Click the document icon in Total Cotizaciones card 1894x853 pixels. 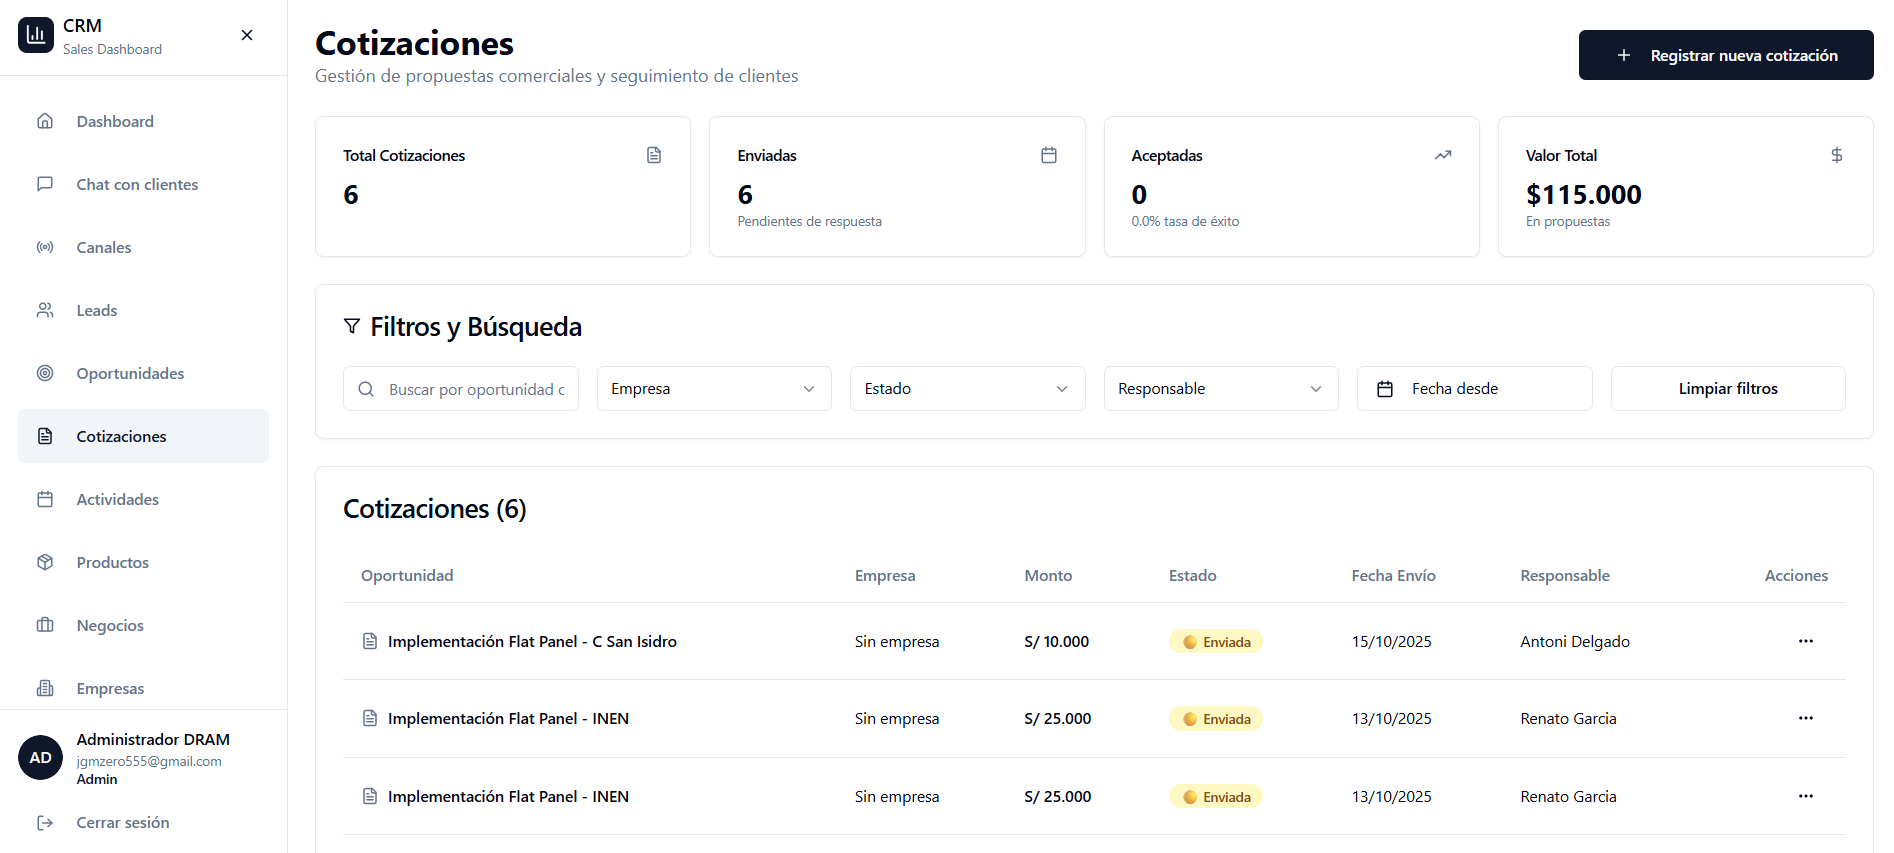654,155
